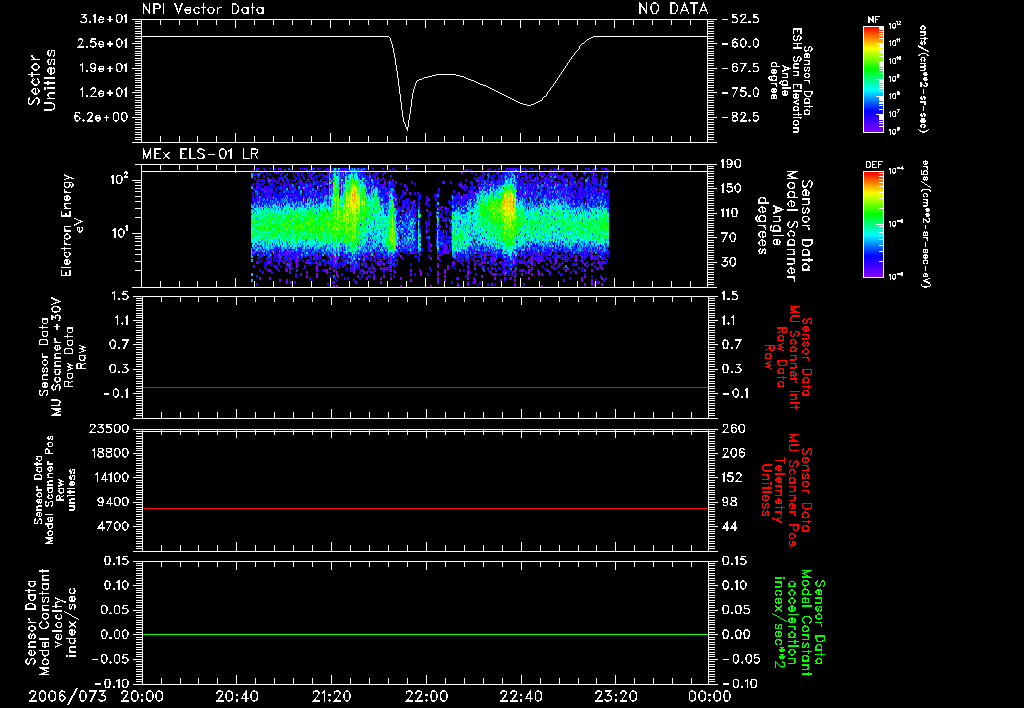Click the 152 telemetry tick label
The image size is (1024, 708).
pos(733,477)
